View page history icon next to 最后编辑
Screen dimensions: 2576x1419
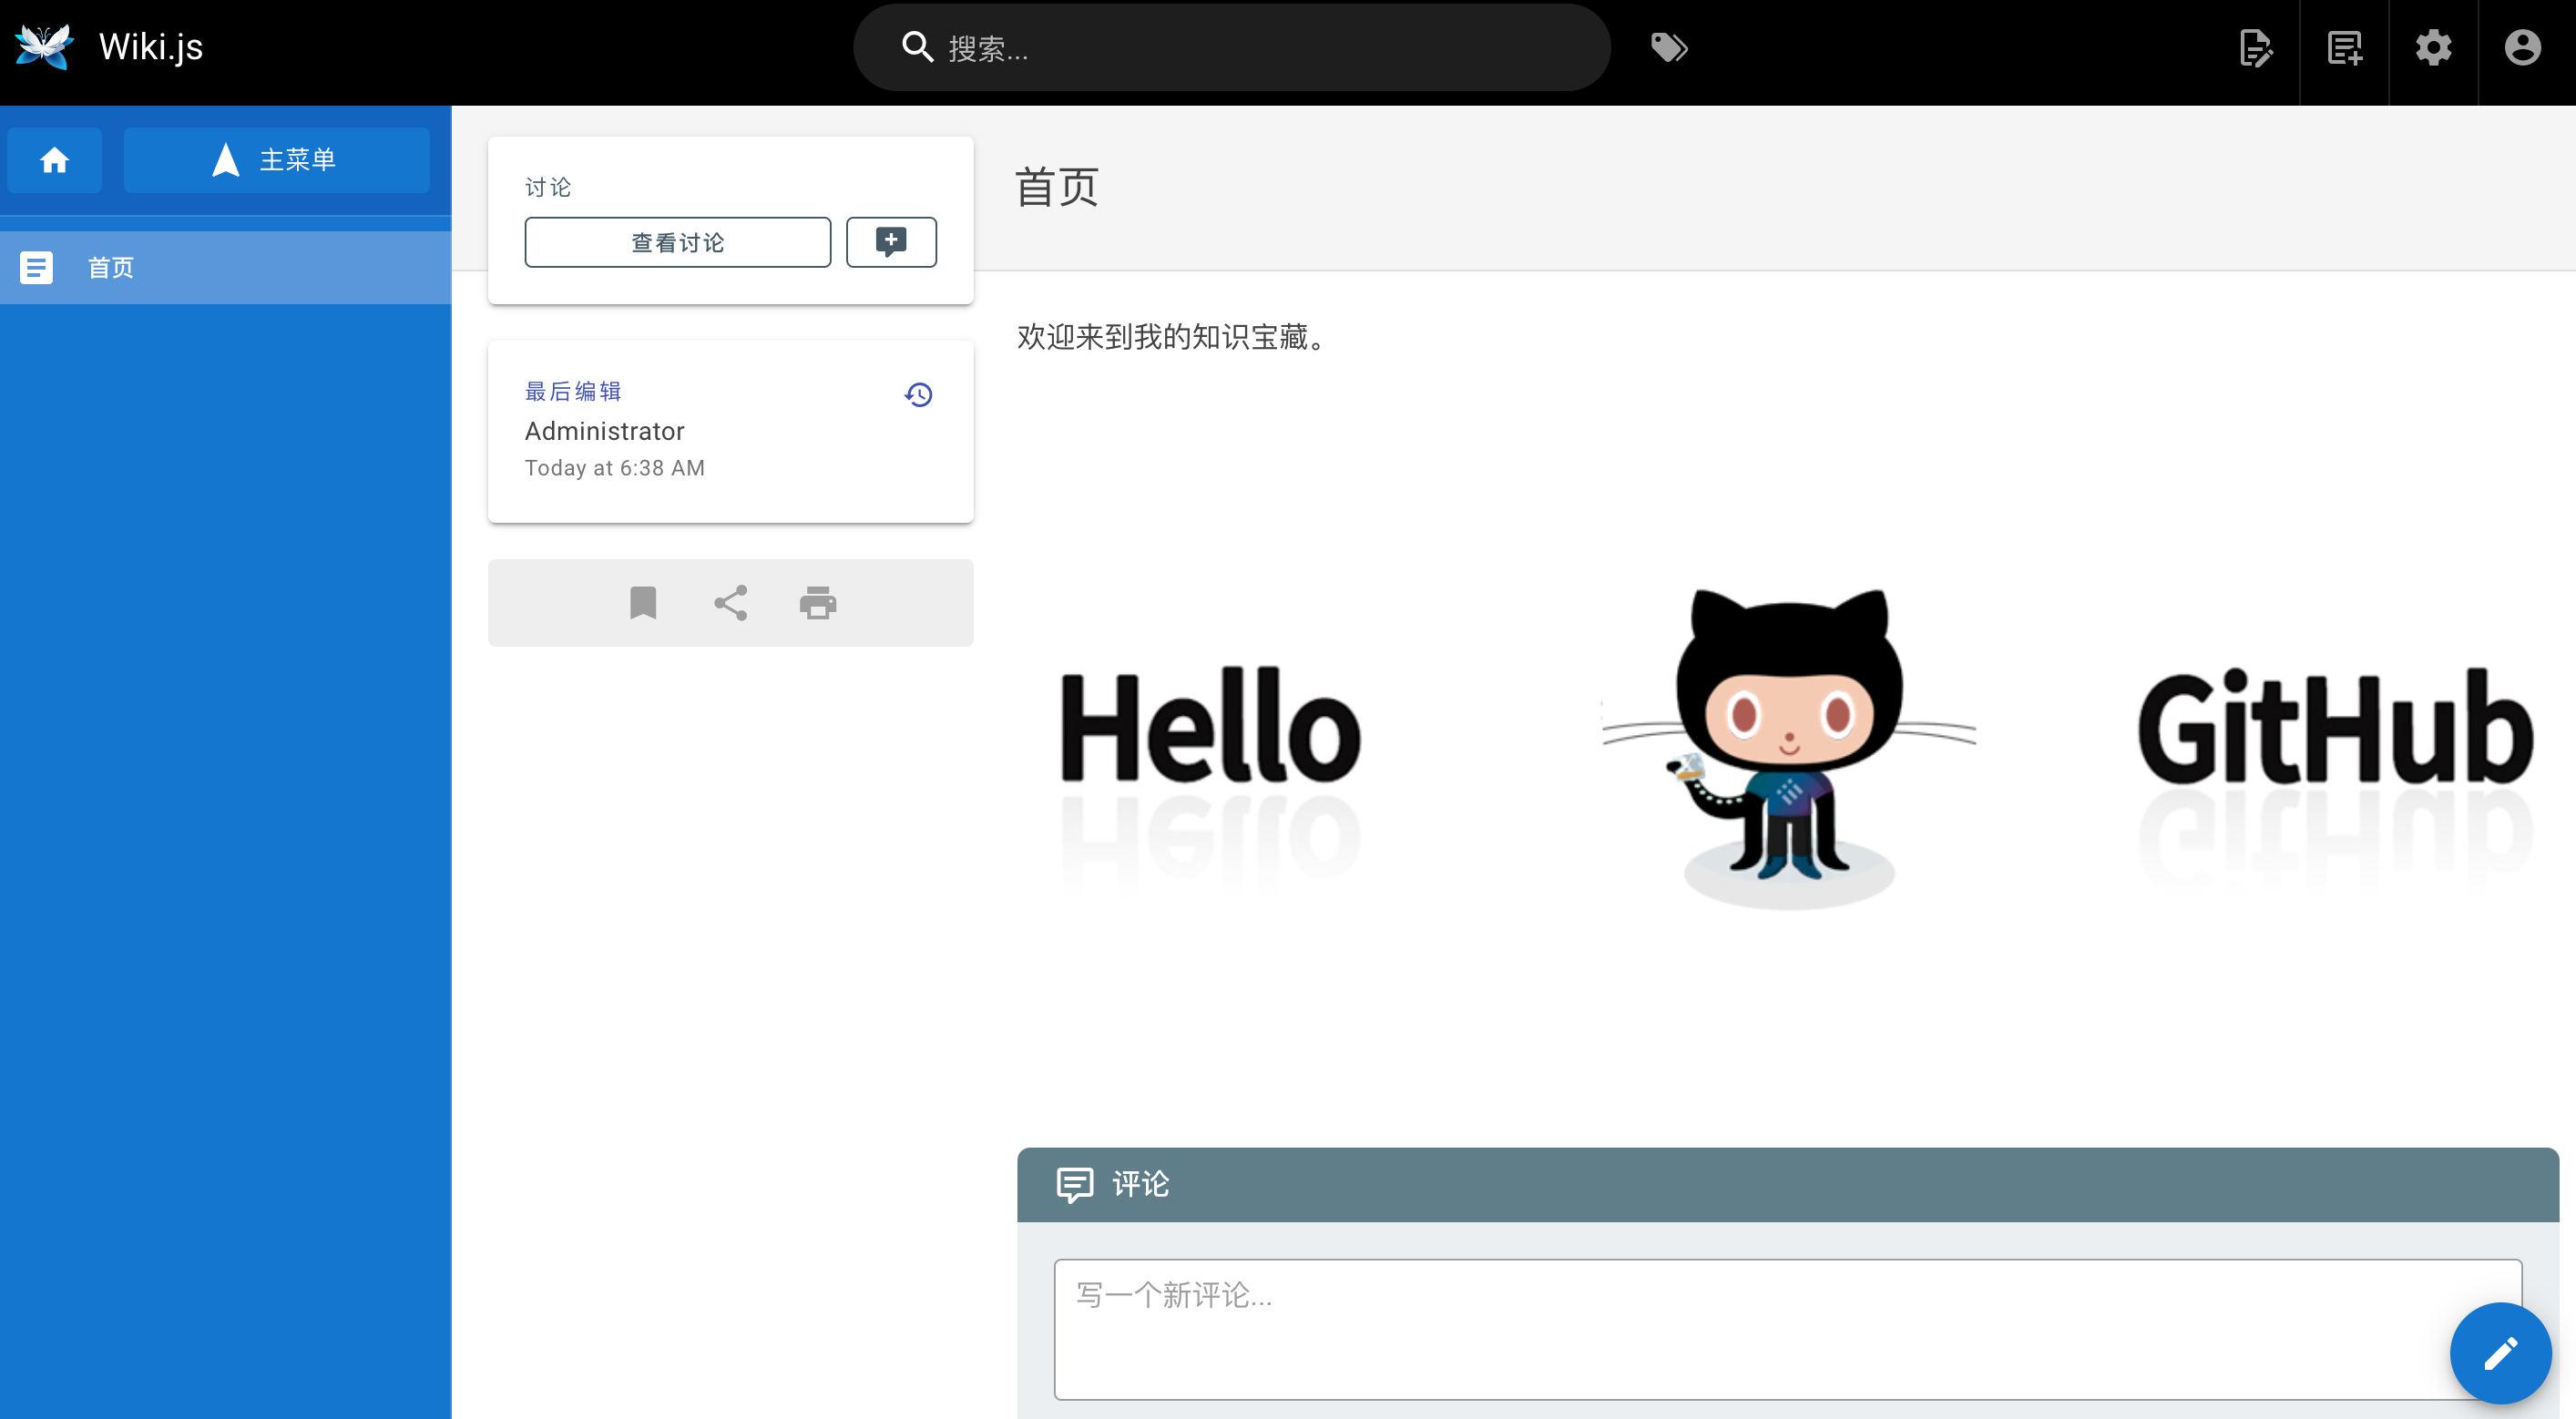(x=916, y=394)
